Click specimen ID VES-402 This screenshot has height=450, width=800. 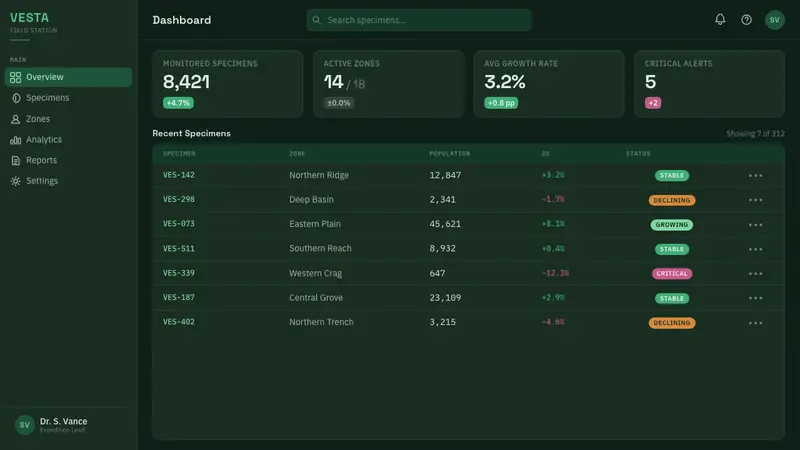point(179,322)
